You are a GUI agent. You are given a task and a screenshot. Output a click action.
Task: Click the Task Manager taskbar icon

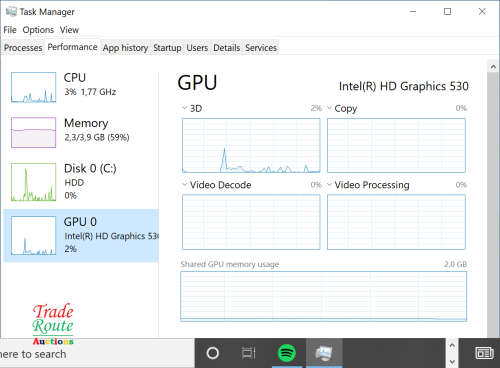(x=324, y=353)
